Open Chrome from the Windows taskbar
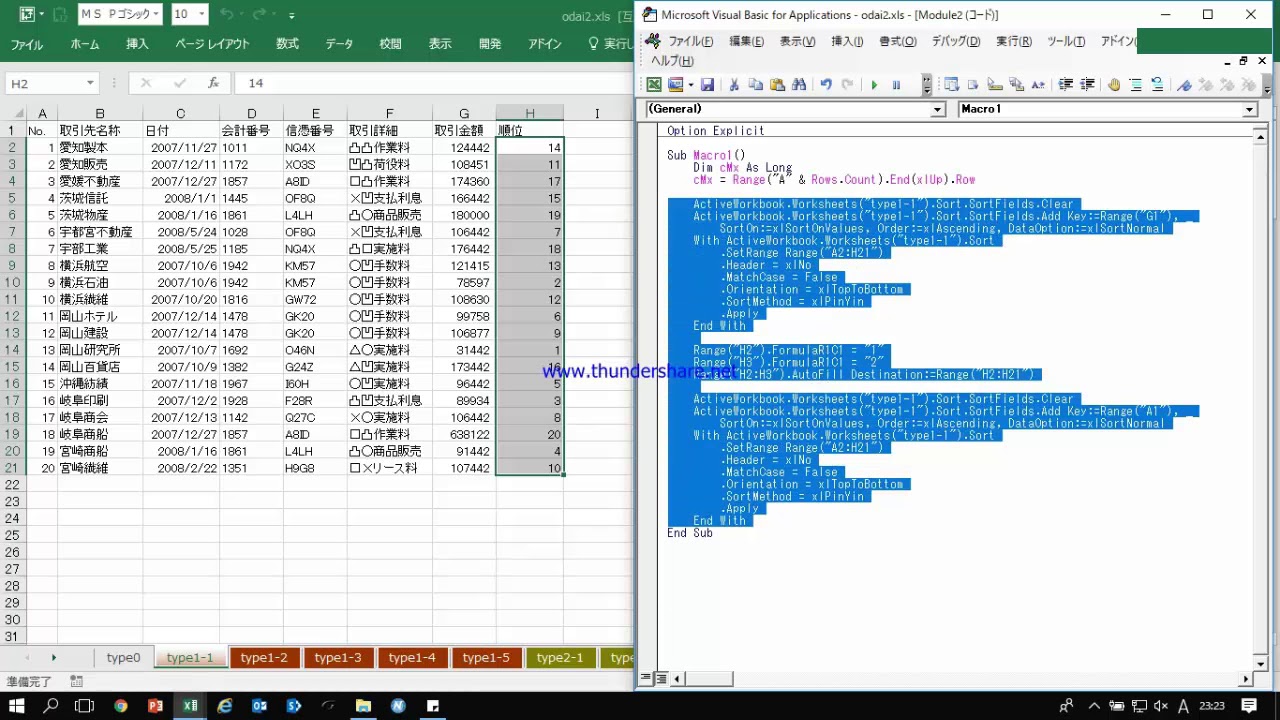1280x720 pixels. click(120, 705)
